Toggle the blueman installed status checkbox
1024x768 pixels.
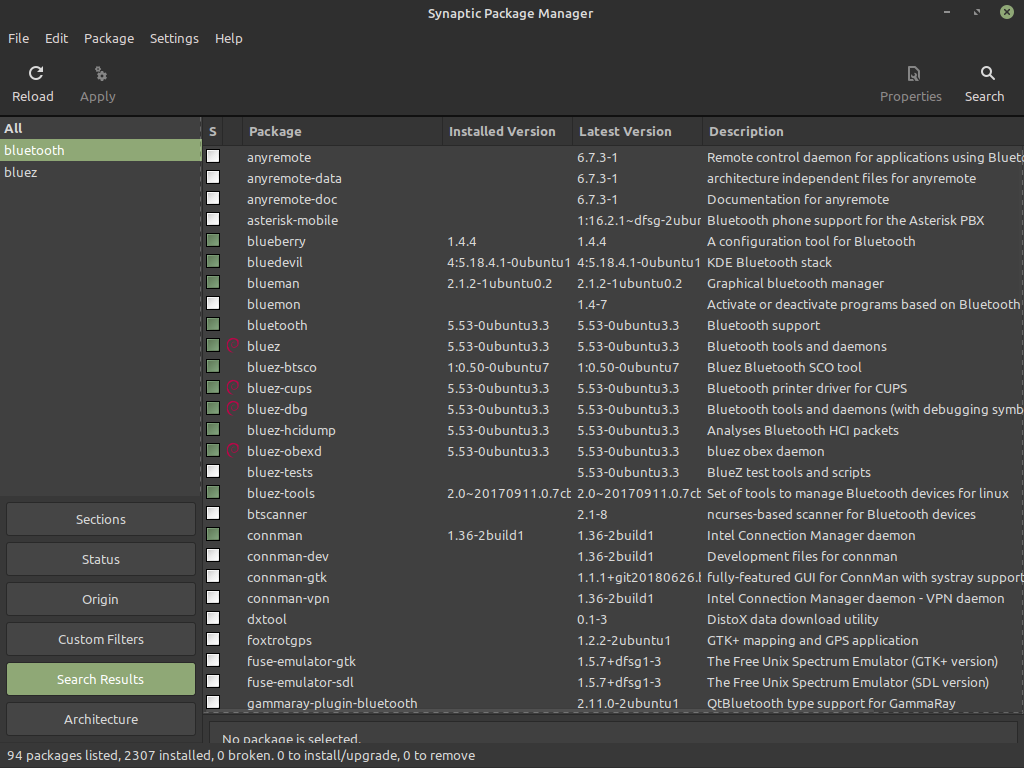[x=213, y=283]
